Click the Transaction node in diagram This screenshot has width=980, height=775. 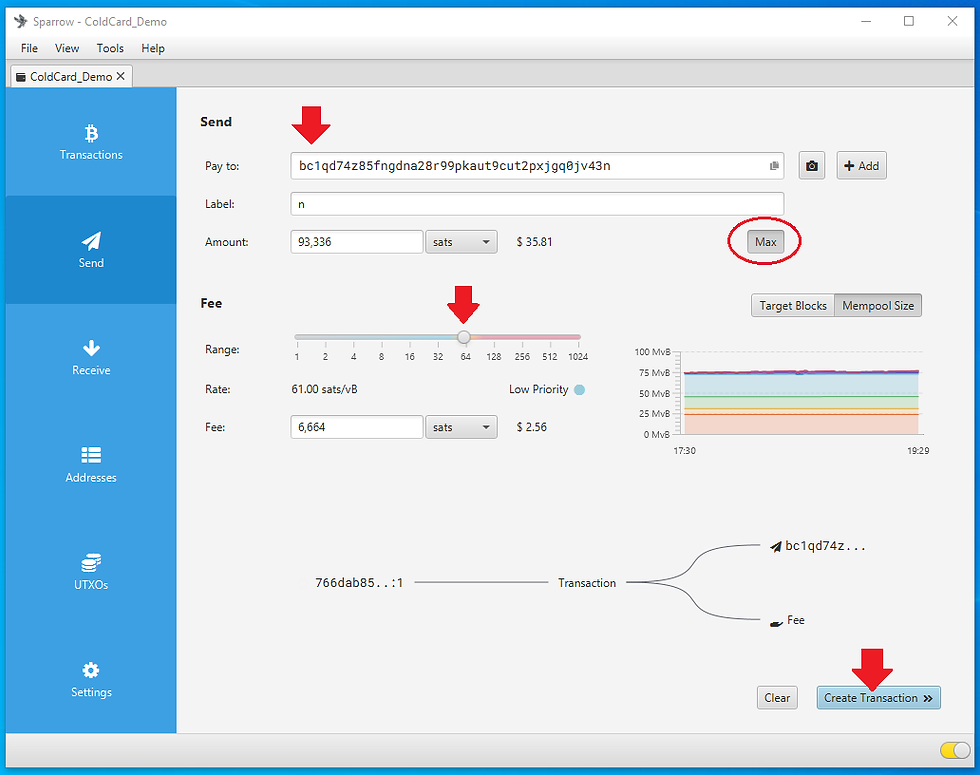[x=587, y=583]
